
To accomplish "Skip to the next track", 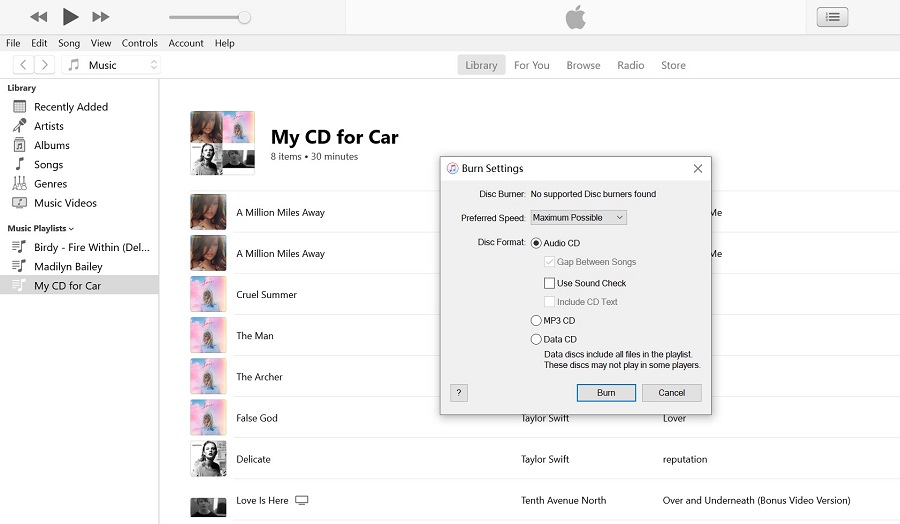I will [x=100, y=17].
